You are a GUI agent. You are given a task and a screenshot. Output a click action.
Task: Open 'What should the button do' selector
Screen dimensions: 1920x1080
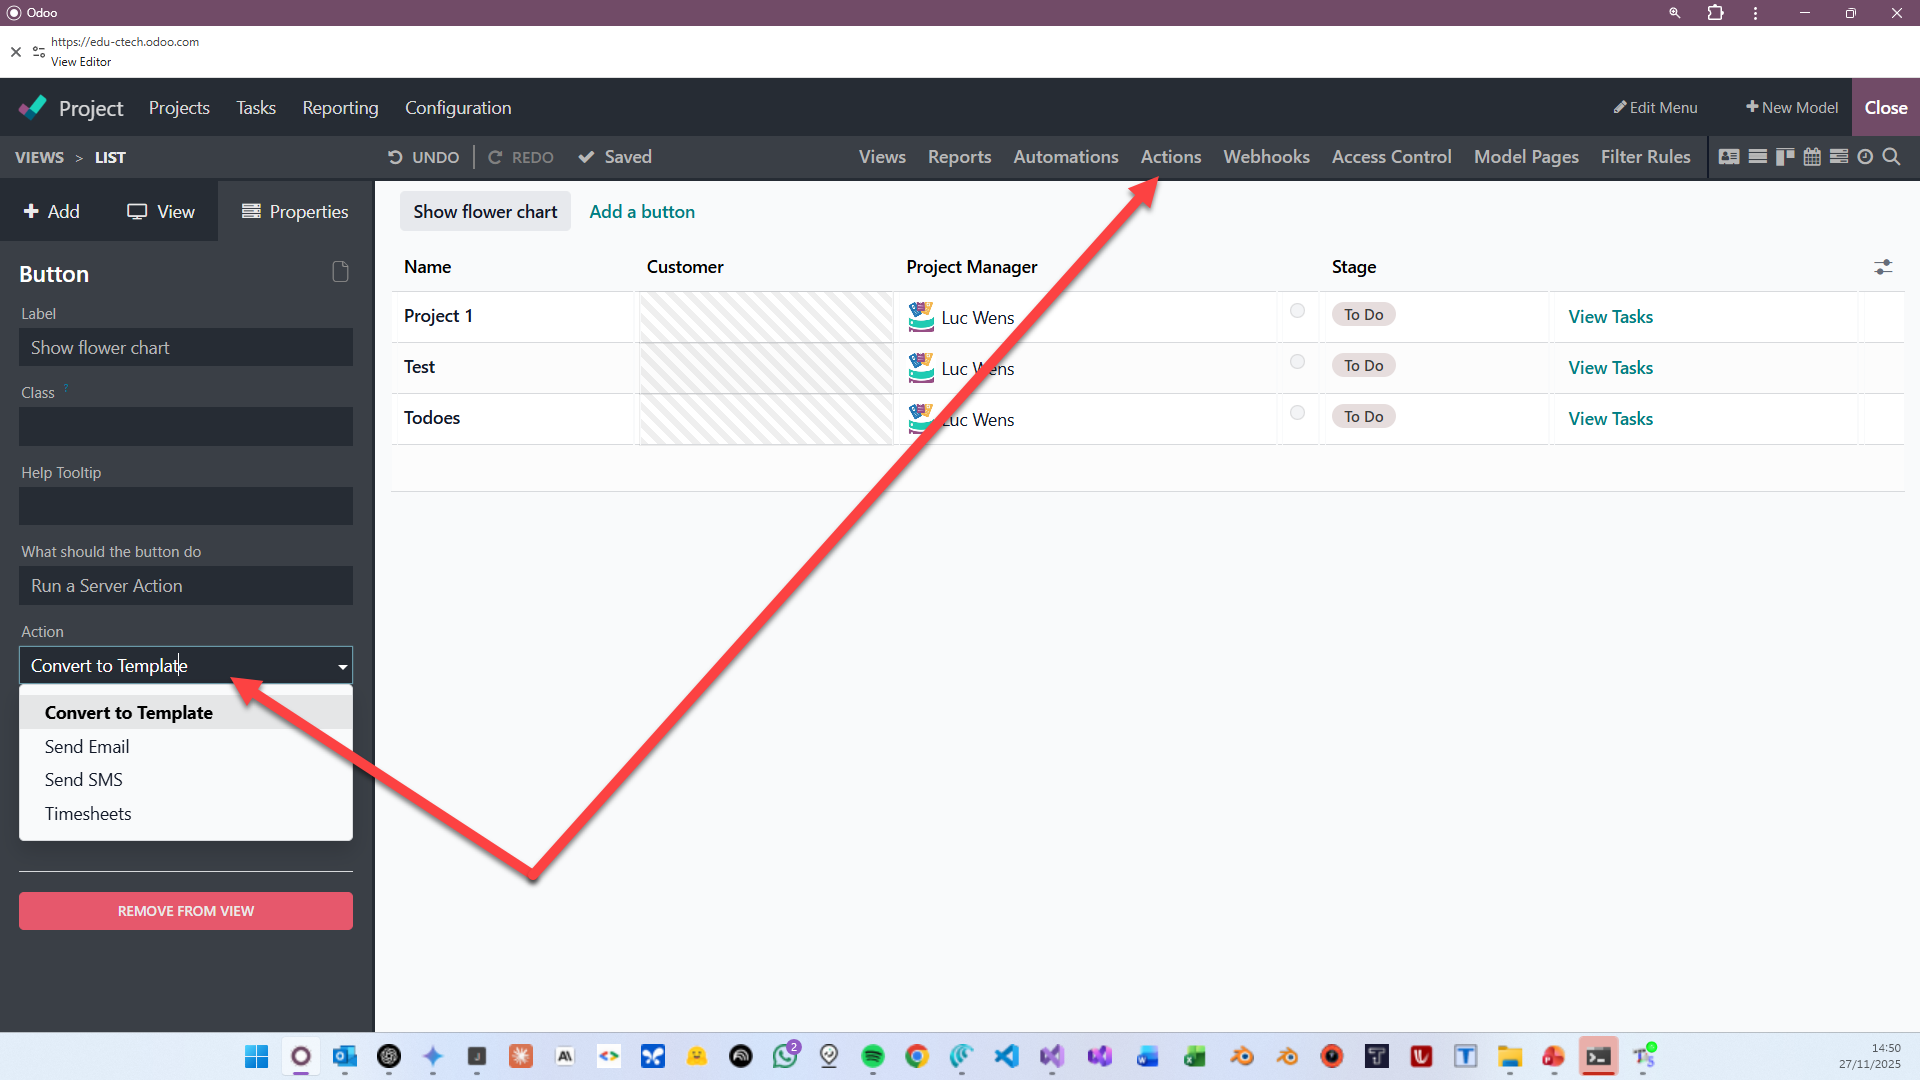coord(186,586)
